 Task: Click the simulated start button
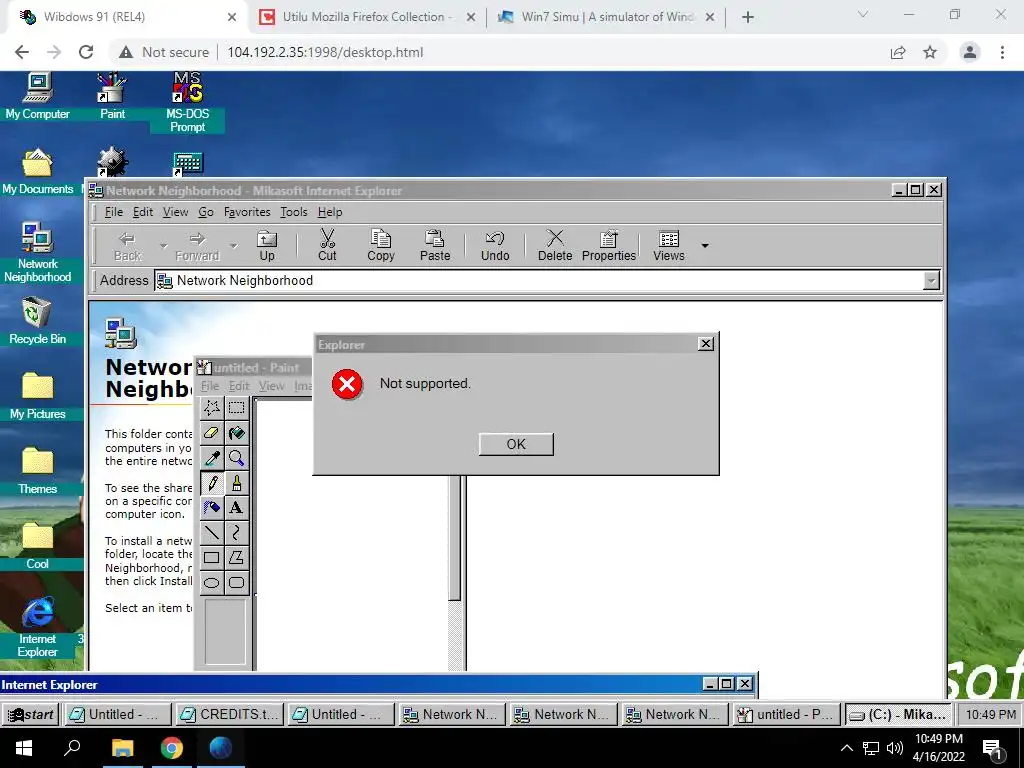click(x=30, y=714)
